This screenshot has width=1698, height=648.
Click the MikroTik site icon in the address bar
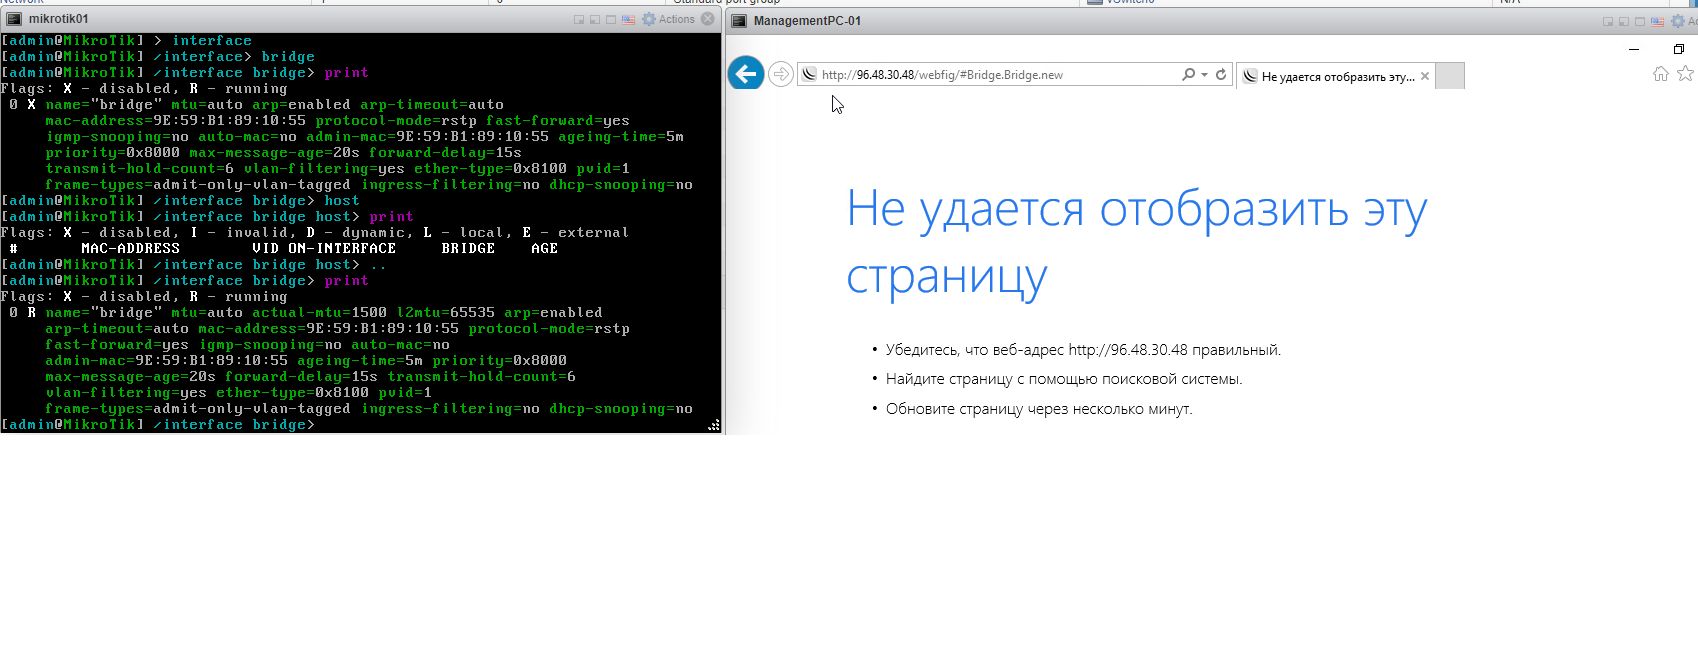(x=809, y=74)
